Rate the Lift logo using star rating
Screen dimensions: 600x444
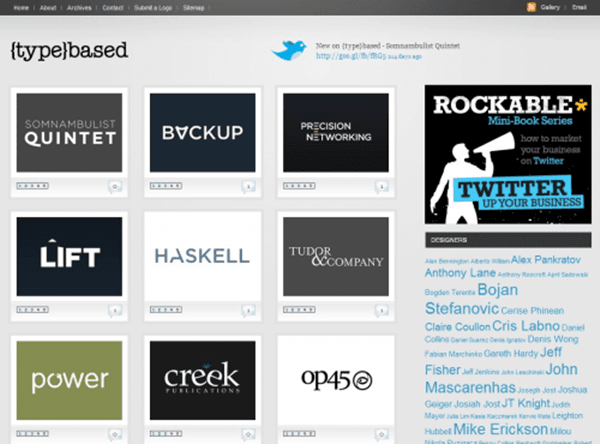click(33, 310)
